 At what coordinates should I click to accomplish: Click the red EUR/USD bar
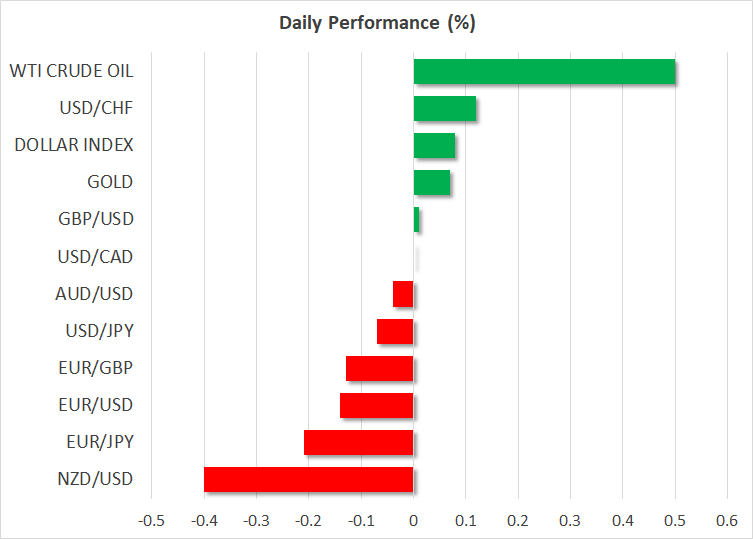click(x=376, y=405)
